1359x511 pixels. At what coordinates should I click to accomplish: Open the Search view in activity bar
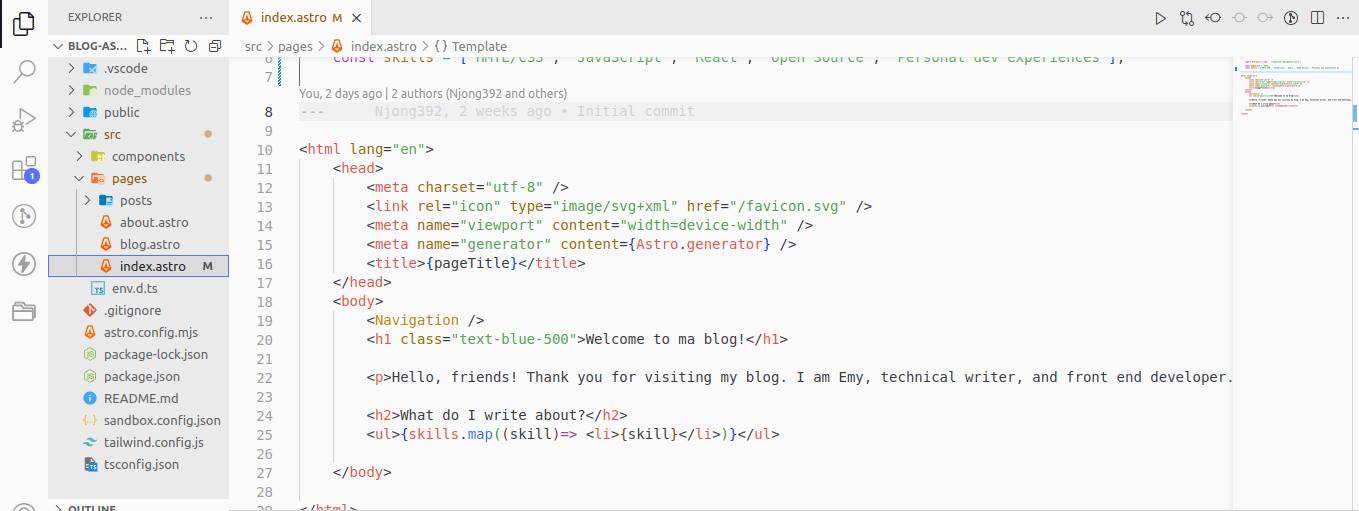(24, 71)
